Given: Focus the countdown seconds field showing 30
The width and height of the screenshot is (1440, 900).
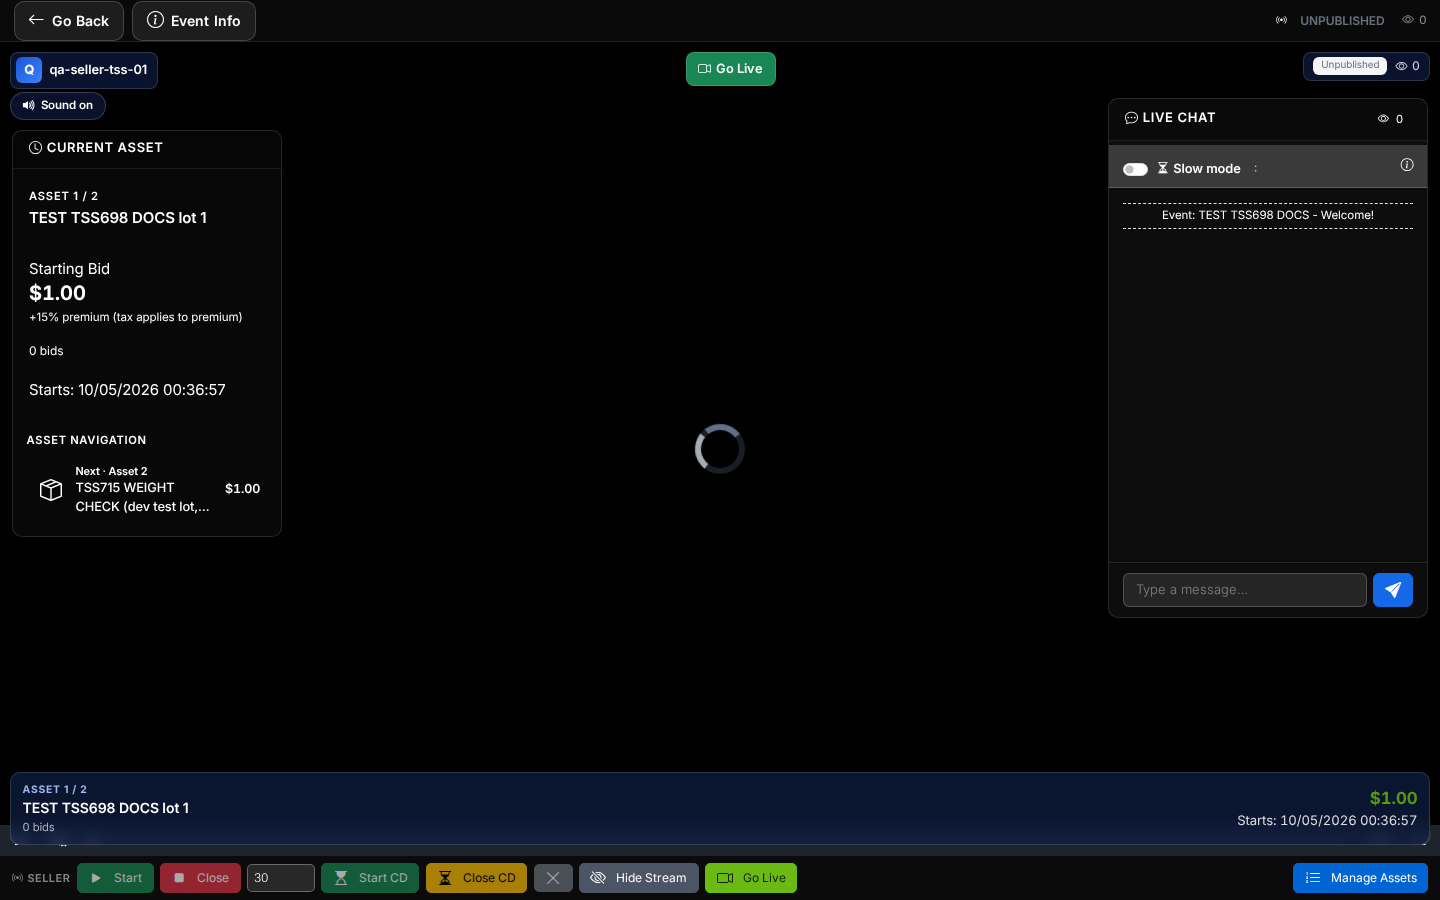Looking at the screenshot, I should (x=281, y=878).
